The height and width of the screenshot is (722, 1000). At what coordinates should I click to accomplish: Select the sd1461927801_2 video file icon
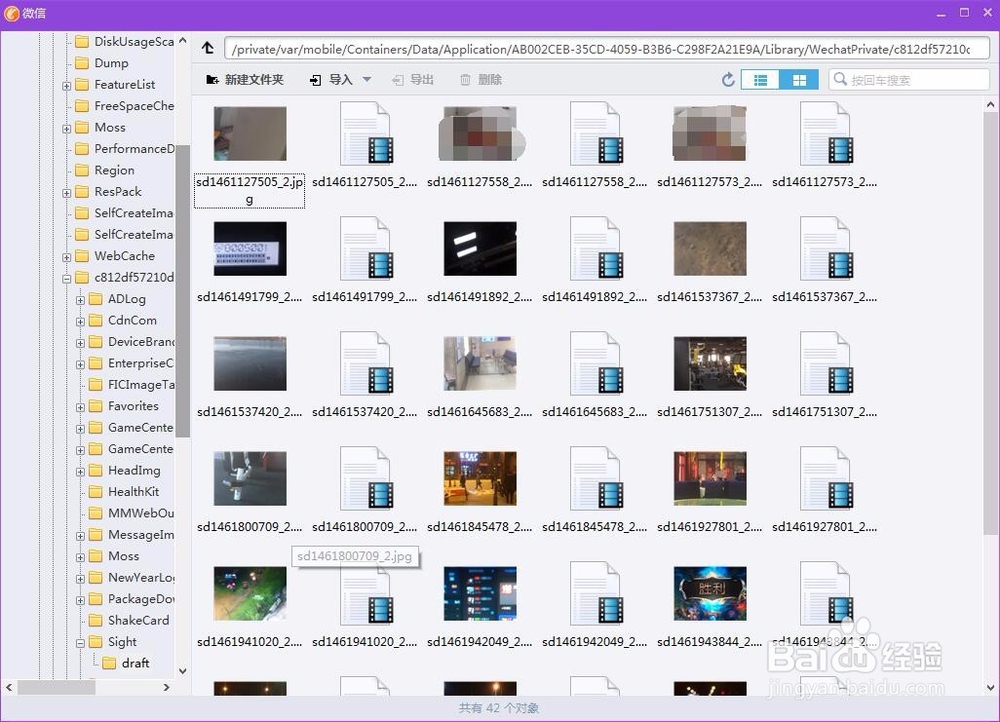click(825, 478)
